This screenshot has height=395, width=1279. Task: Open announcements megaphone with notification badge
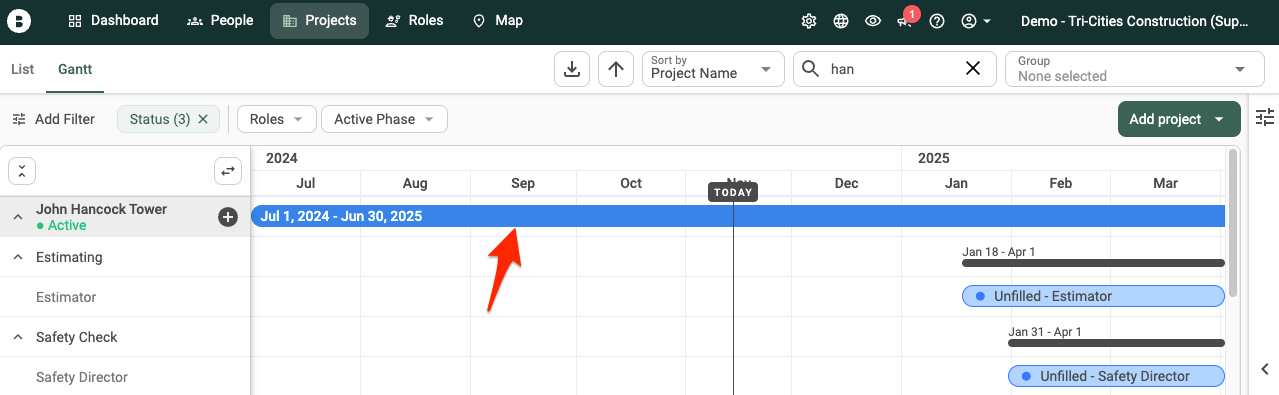point(905,20)
